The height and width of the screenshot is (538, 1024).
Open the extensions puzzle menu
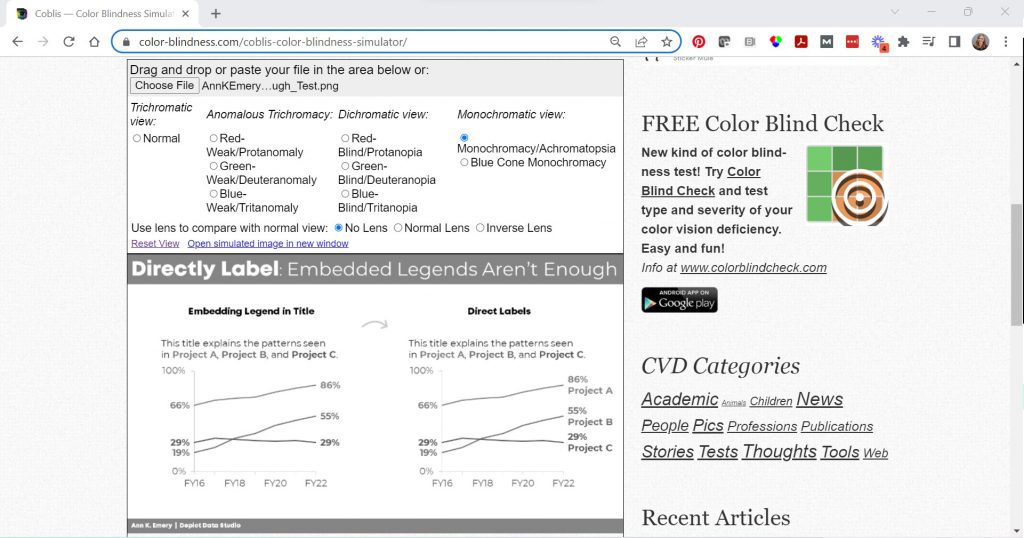[x=903, y=42]
